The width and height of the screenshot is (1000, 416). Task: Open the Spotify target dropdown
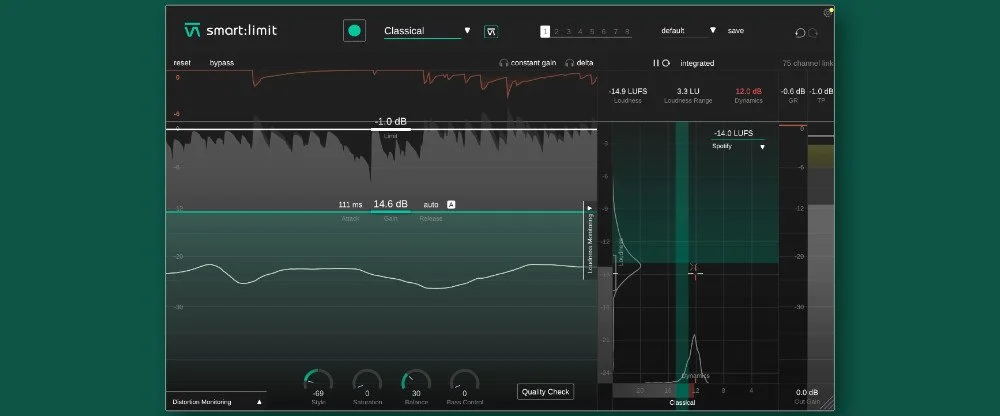point(738,146)
